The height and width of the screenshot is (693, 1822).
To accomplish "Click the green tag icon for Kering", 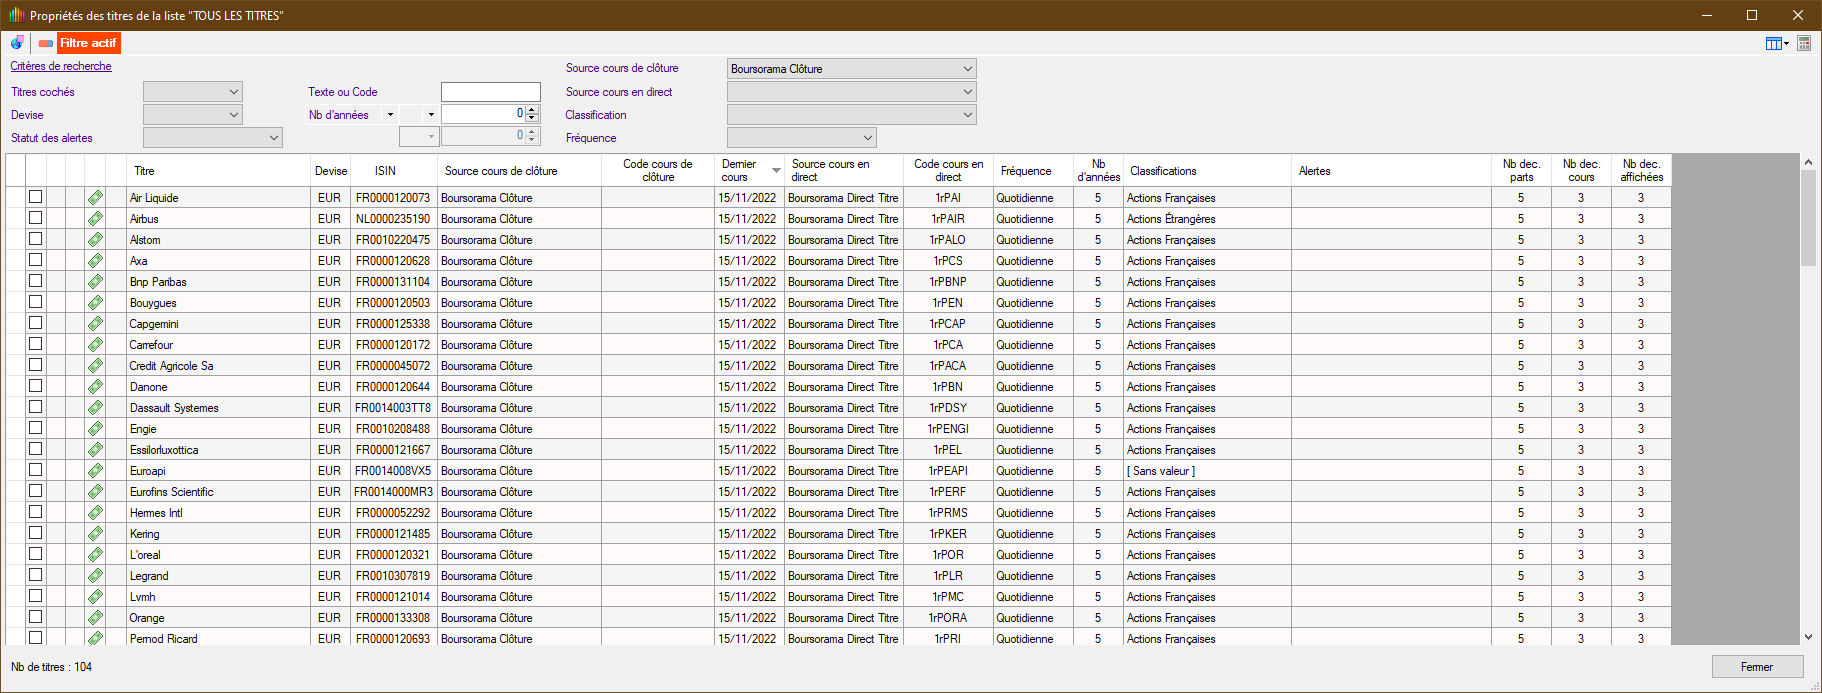I will coord(95,534).
